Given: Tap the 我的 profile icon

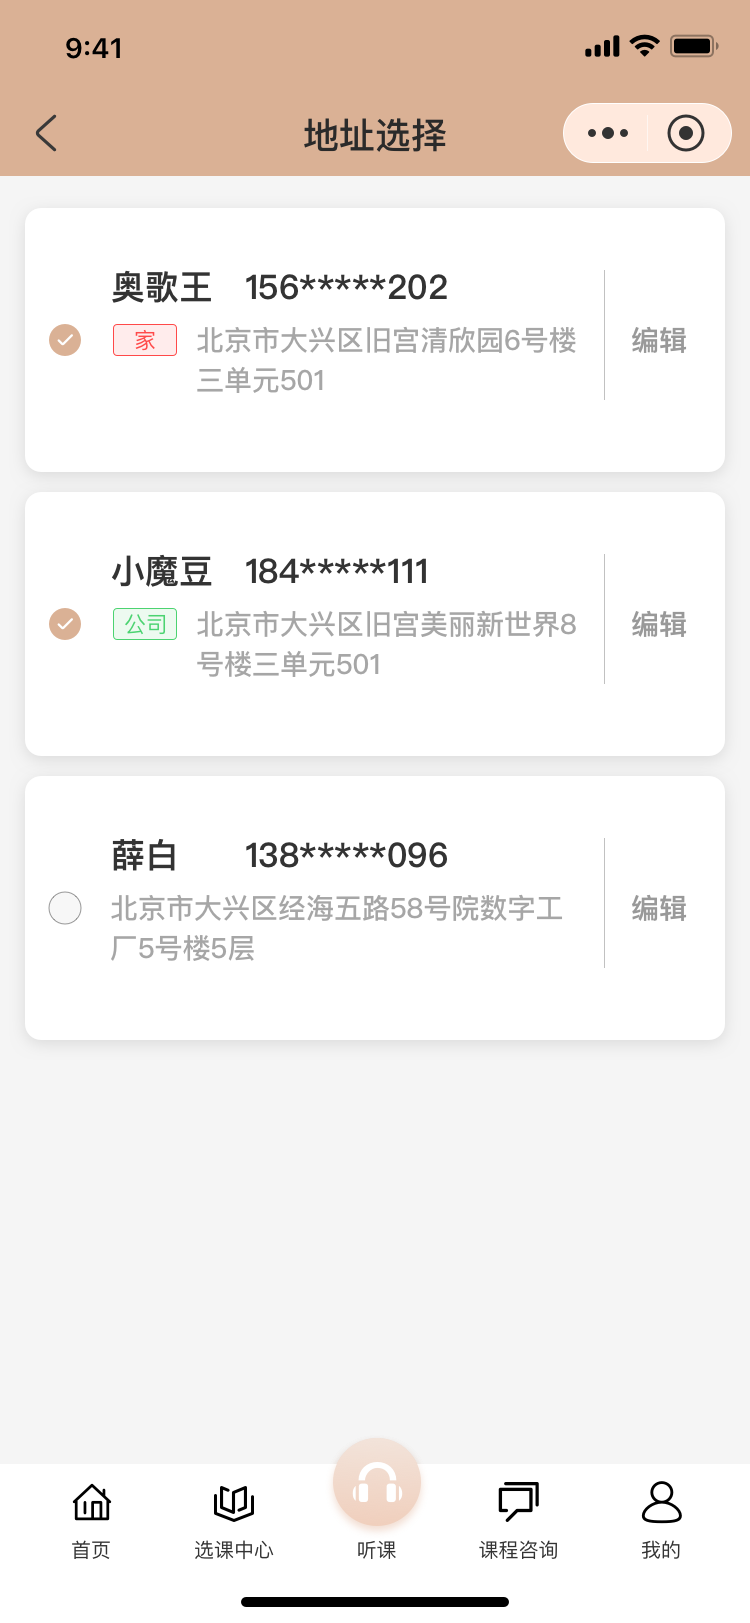Looking at the screenshot, I should pos(661,1502).
